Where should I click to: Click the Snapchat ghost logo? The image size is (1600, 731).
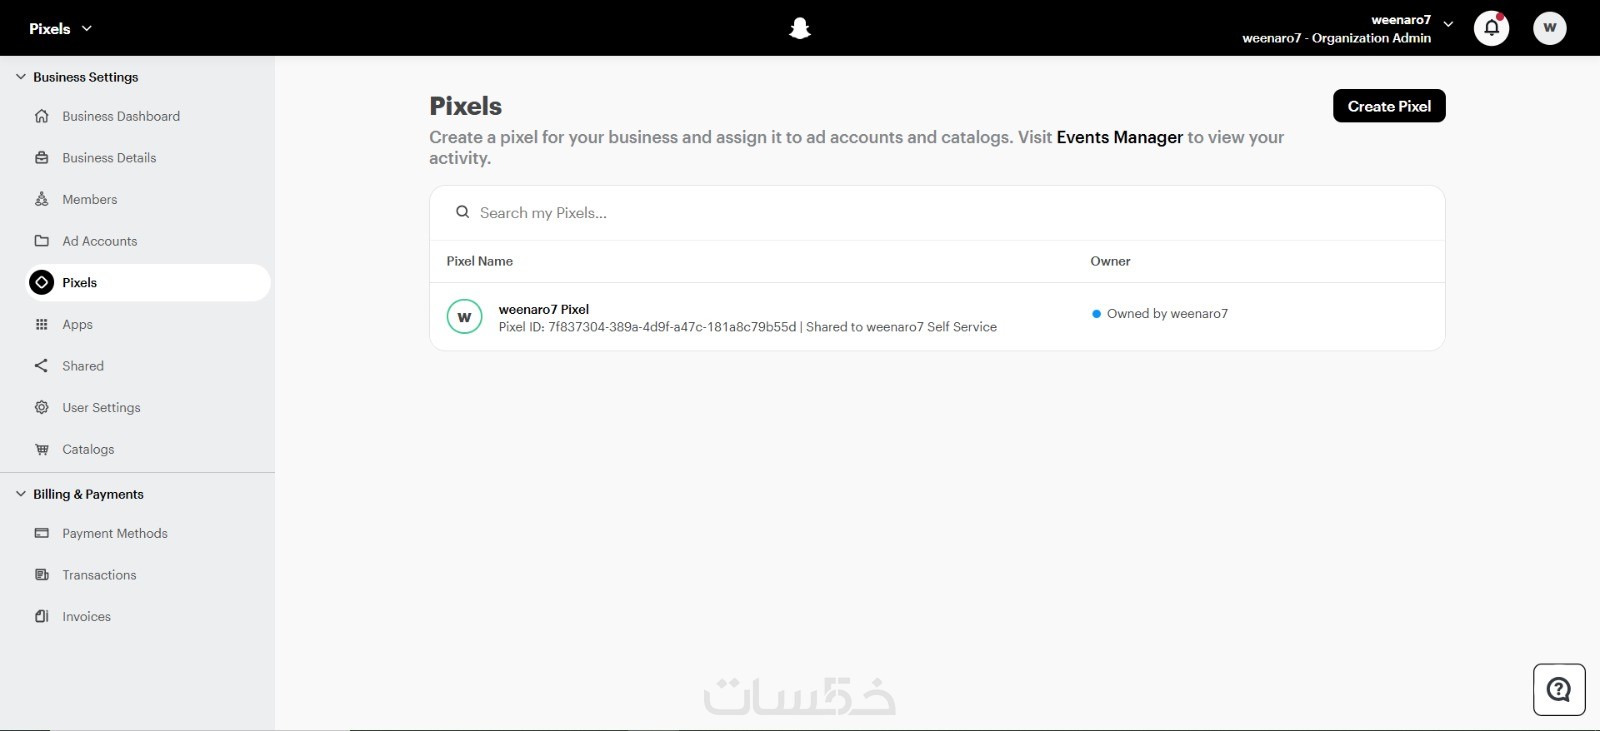click(x=799, y=28)
